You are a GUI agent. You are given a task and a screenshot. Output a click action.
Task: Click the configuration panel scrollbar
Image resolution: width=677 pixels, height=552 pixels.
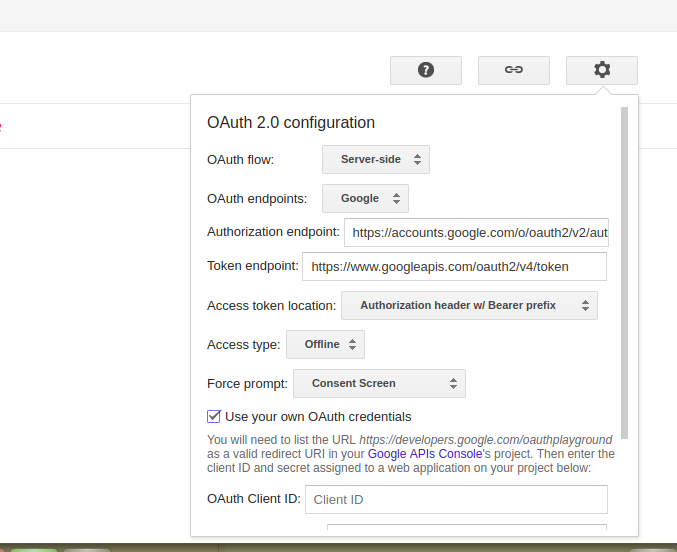click(624, 273)
